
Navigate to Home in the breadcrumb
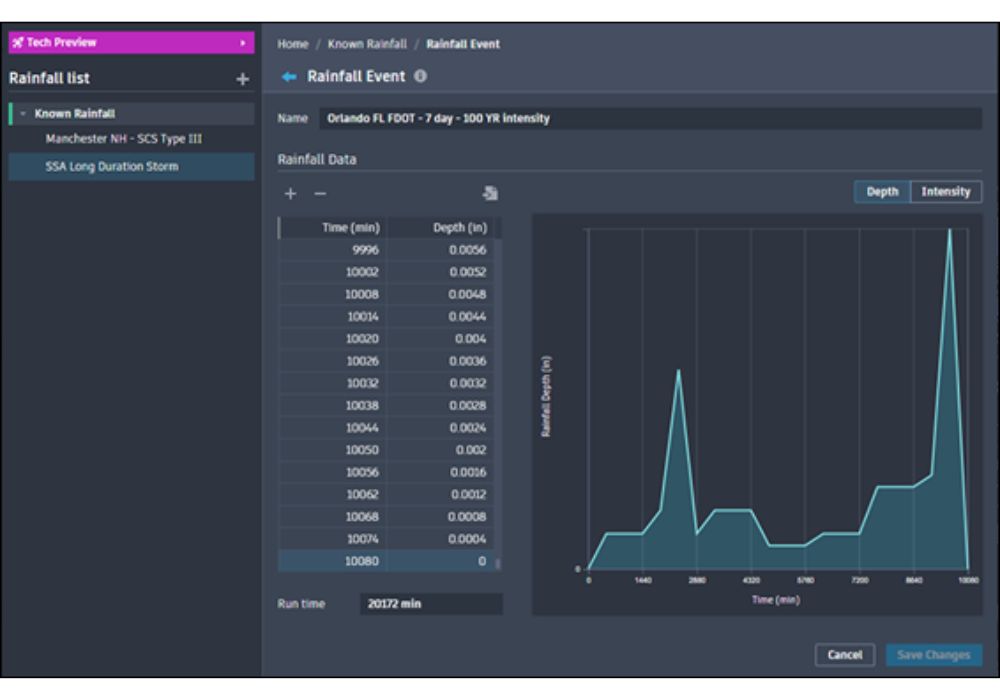click(293, 44)
